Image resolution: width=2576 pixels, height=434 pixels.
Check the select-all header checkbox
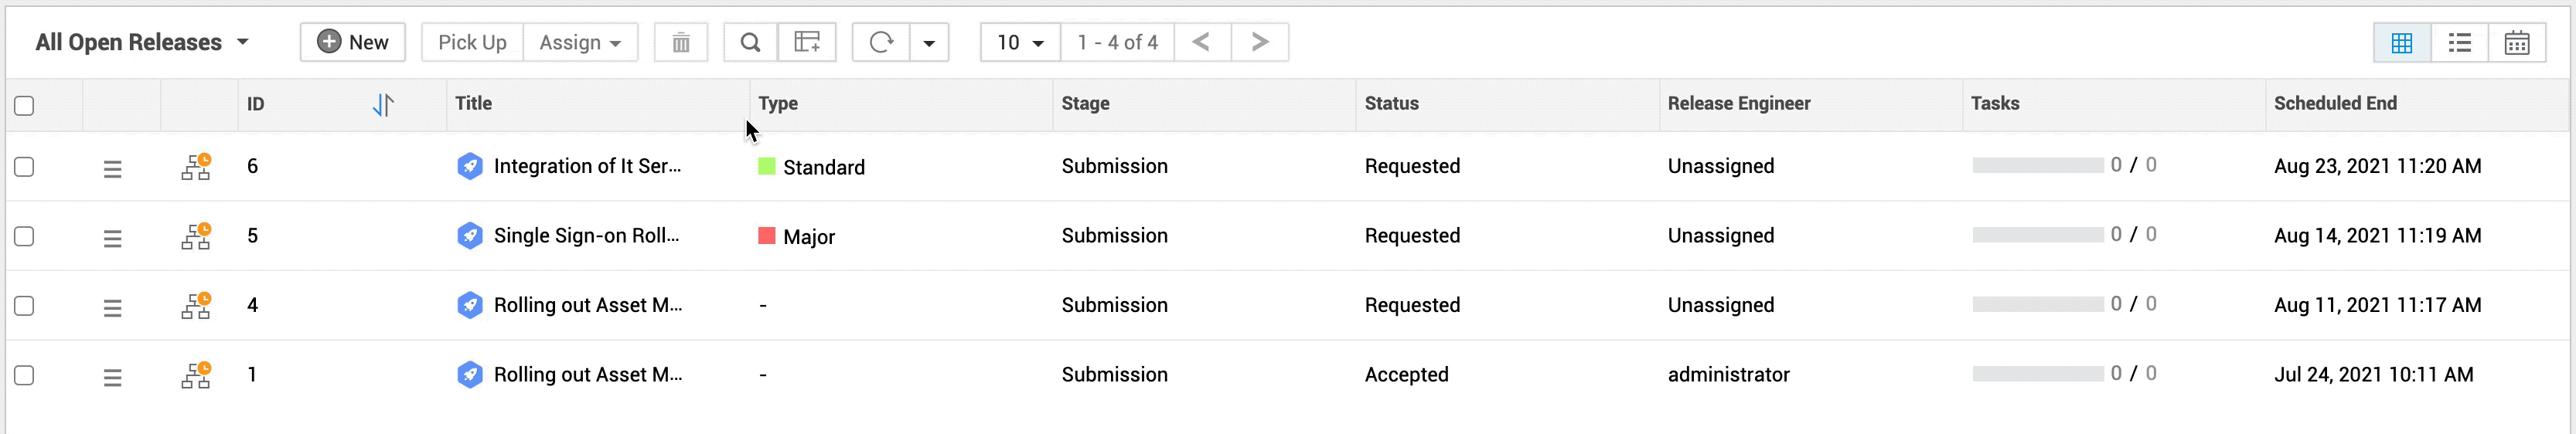pyautogui.click(x=25, y=105)
